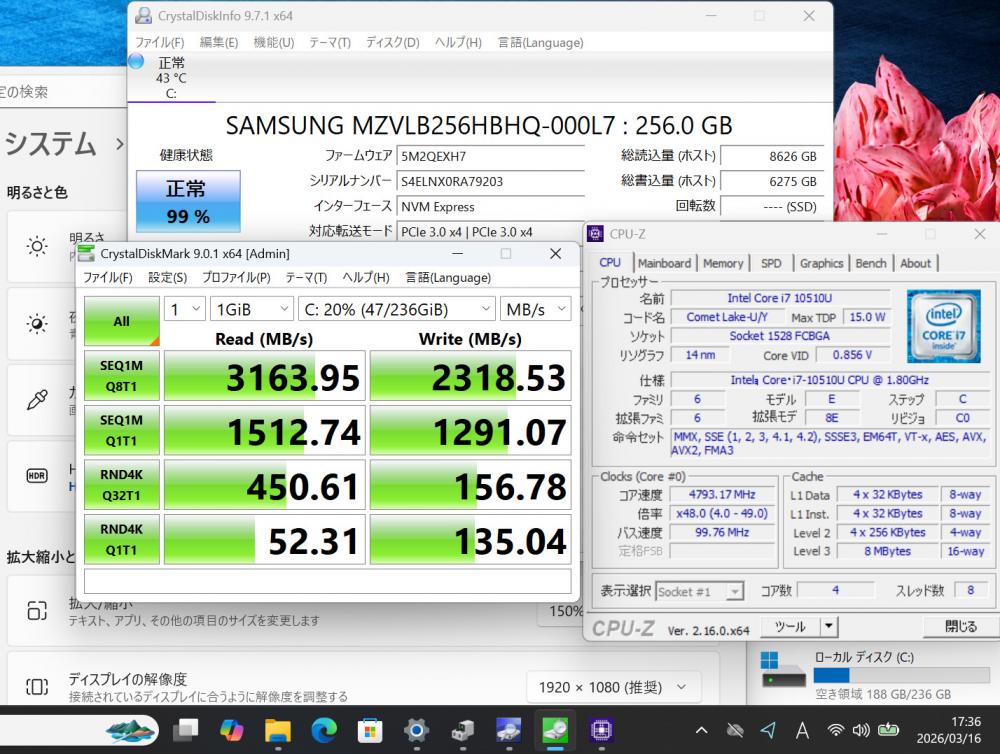Open the MB/s unit dropdown
This screenshot has width=1000, height=754.
tap(536, 309)
